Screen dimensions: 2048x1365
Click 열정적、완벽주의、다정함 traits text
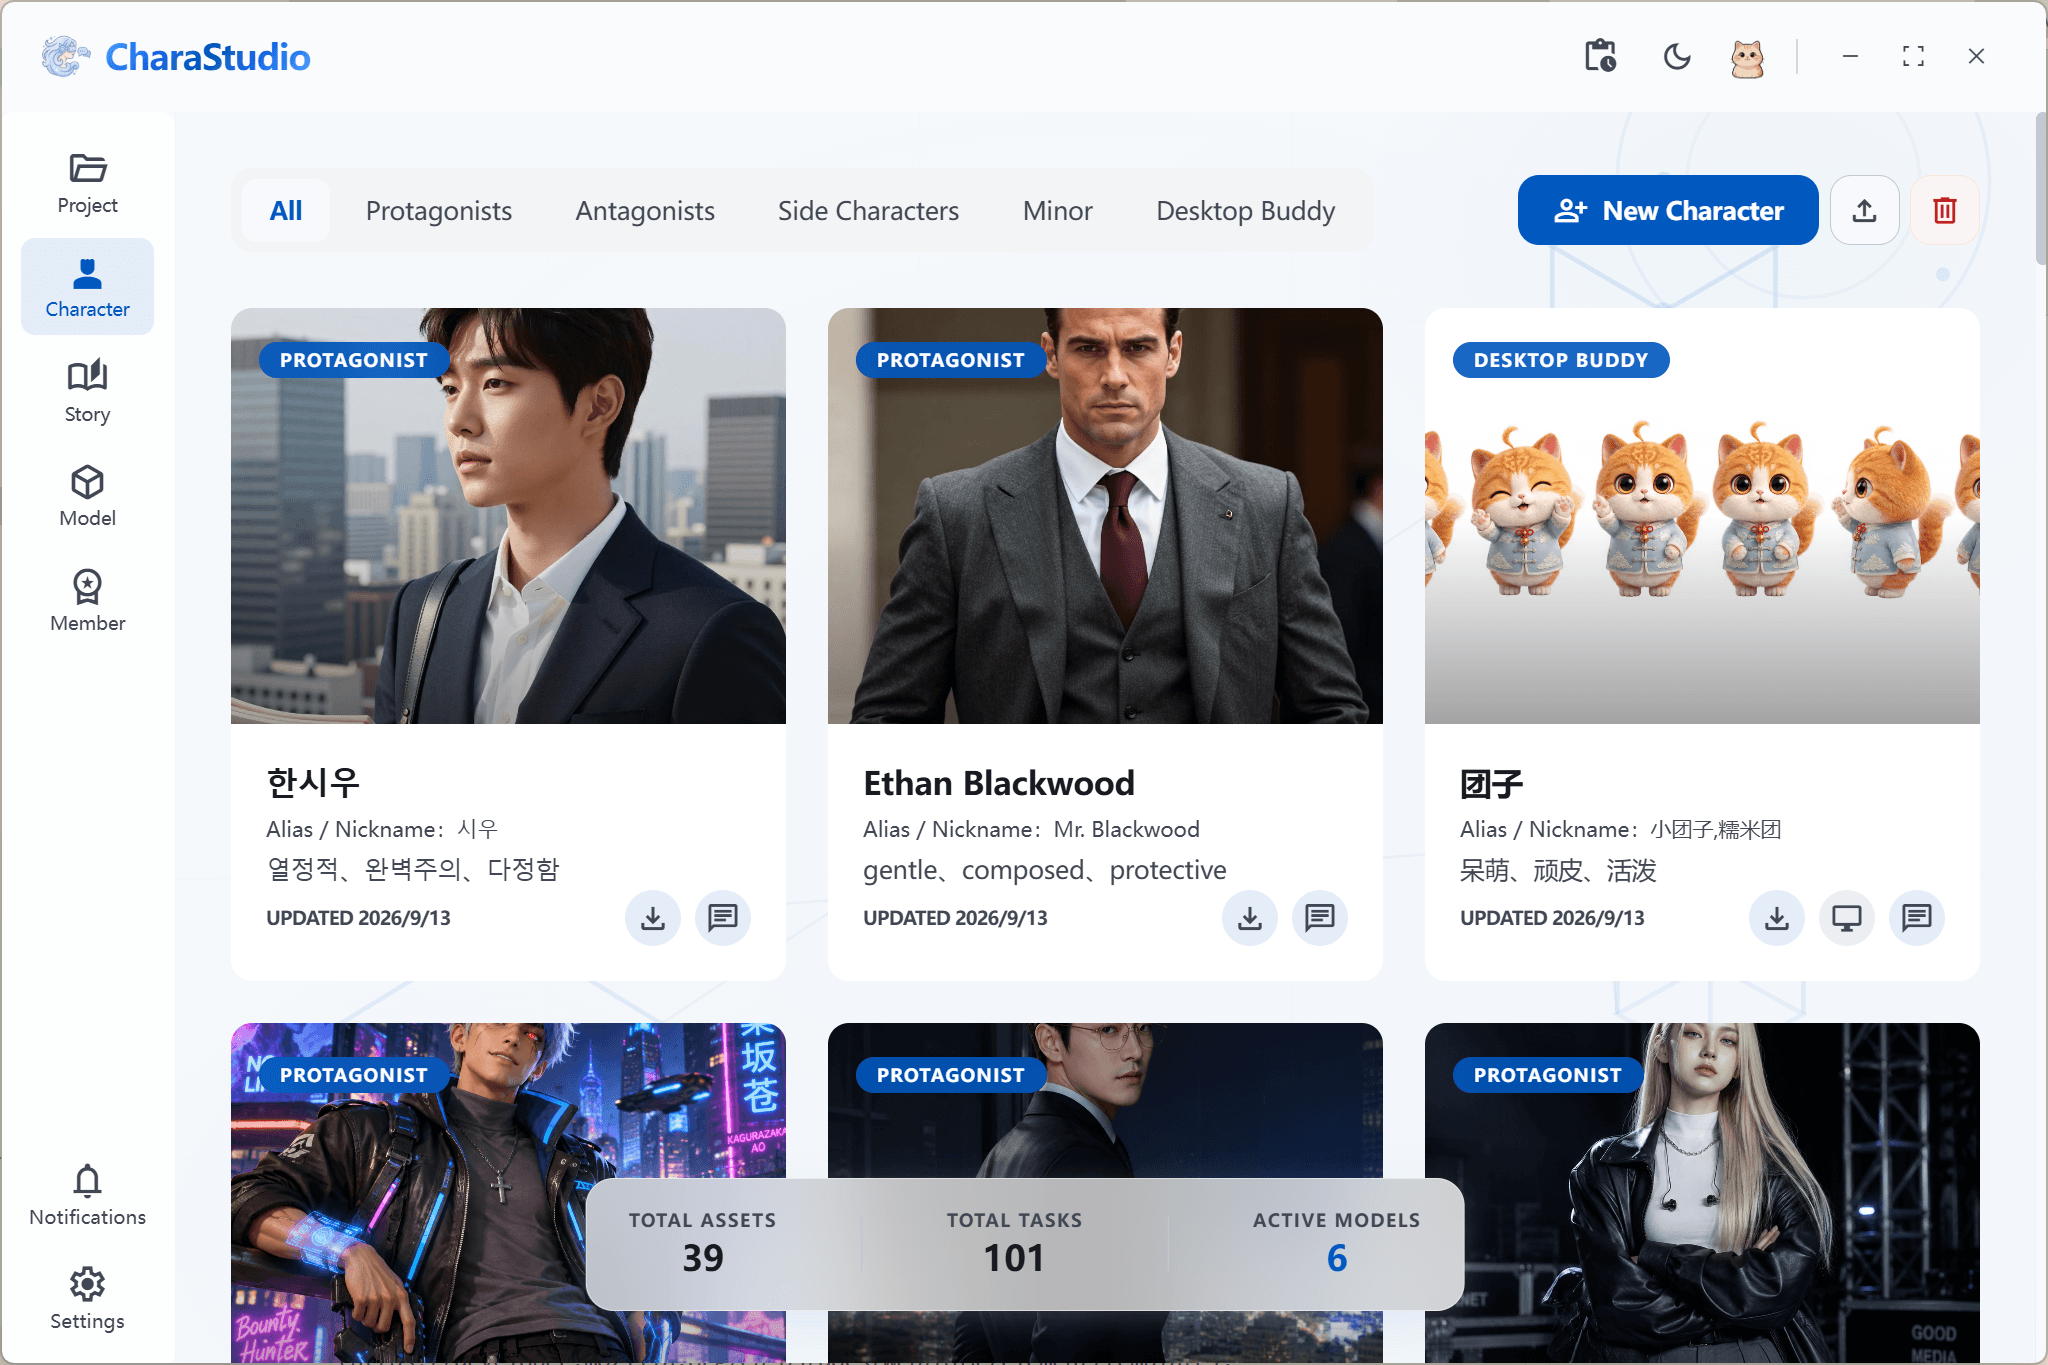413,869
